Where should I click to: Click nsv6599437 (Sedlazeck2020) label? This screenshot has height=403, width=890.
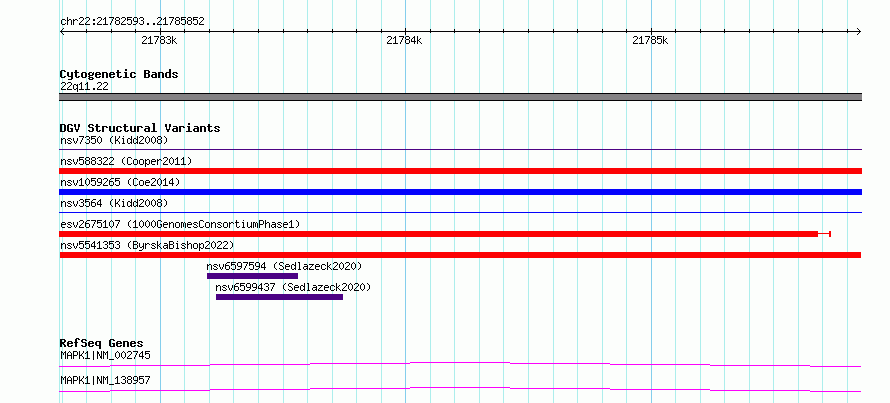(293, 287)
